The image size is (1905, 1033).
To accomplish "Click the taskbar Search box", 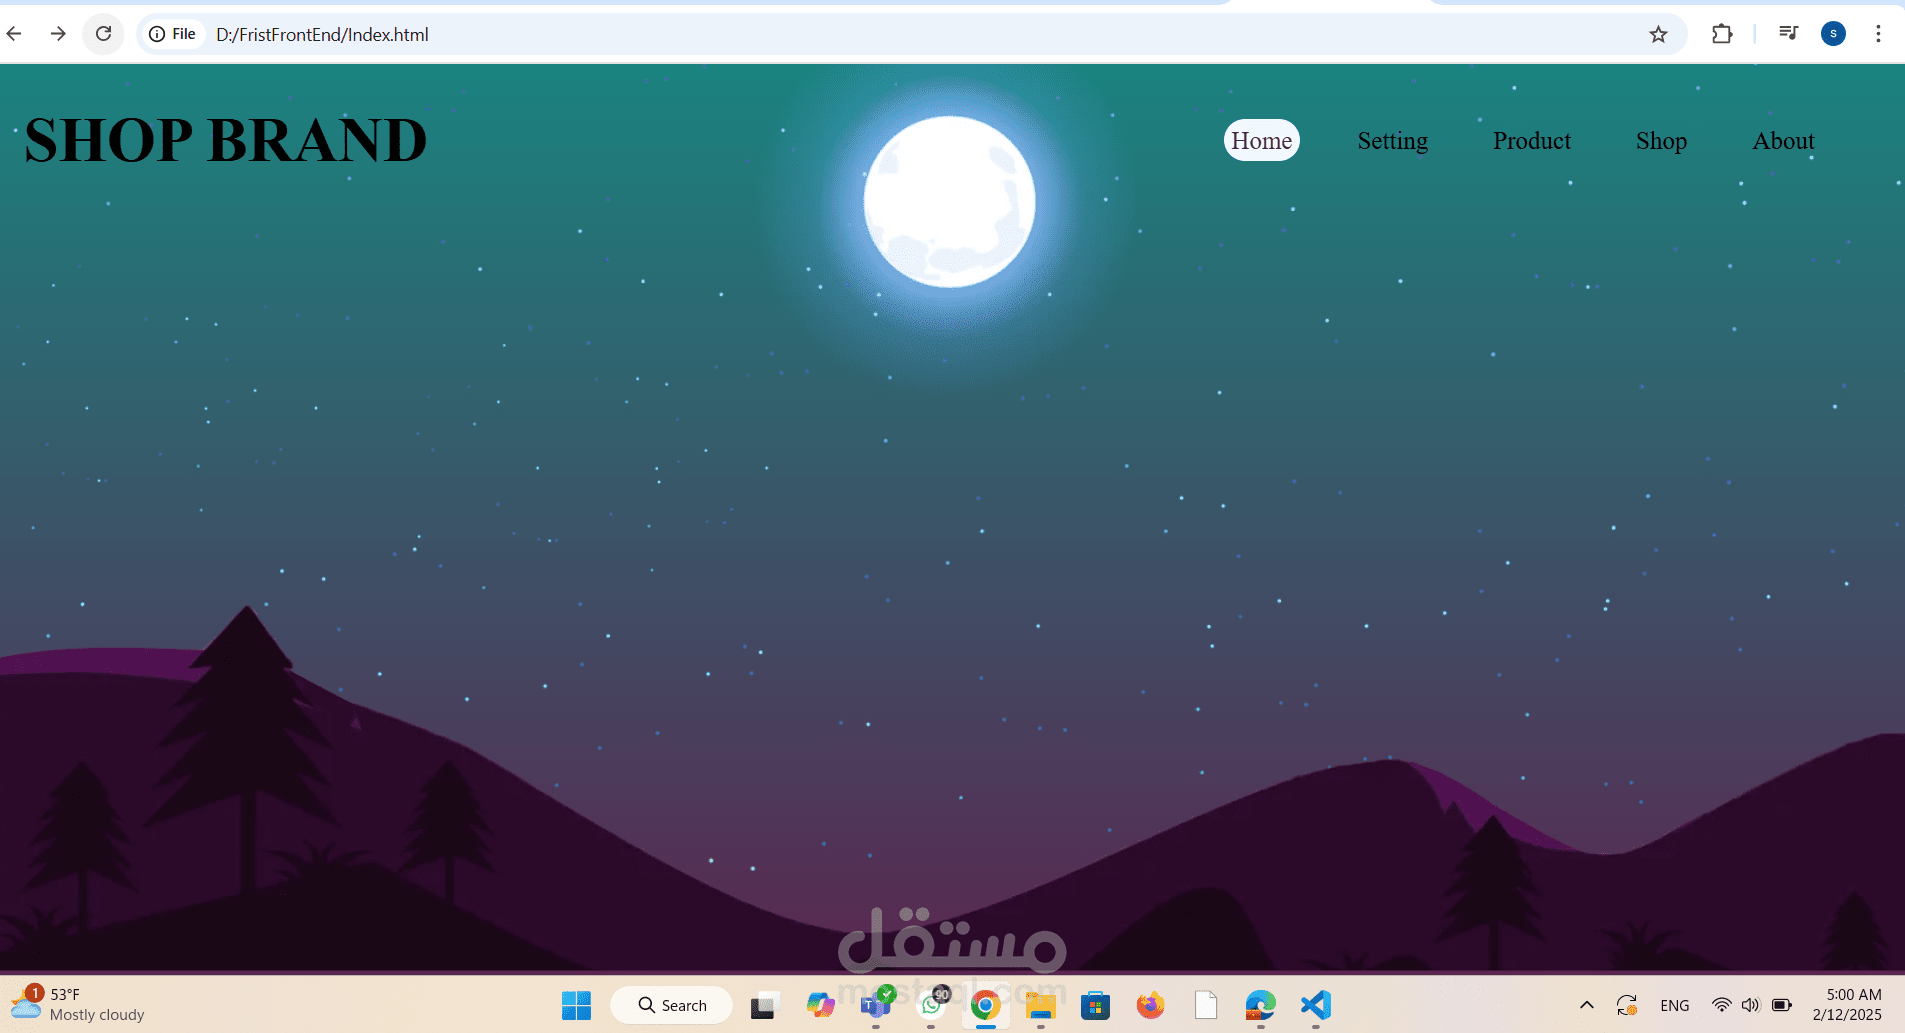I will click(x=671, y=1005).
